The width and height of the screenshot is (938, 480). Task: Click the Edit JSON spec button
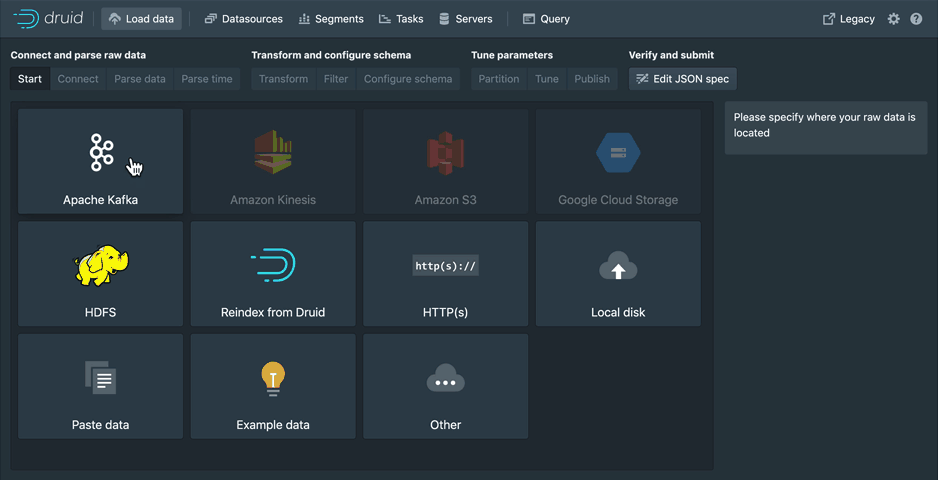(x=682, y=79)
